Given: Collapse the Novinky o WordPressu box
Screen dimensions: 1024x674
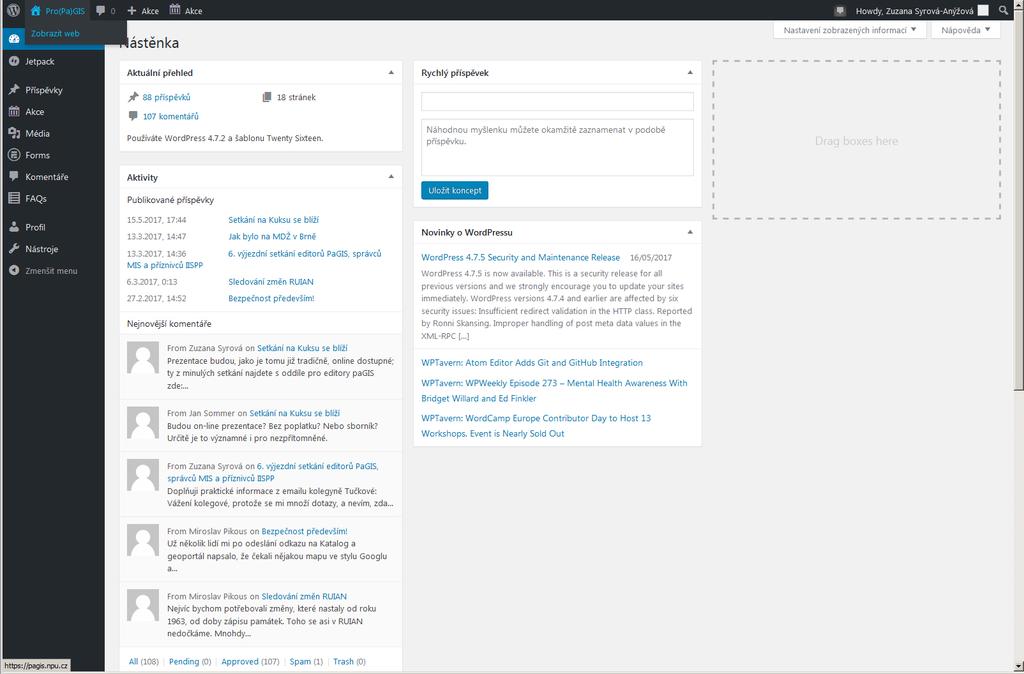Looking at the screenshot, I should click(690, 232).
